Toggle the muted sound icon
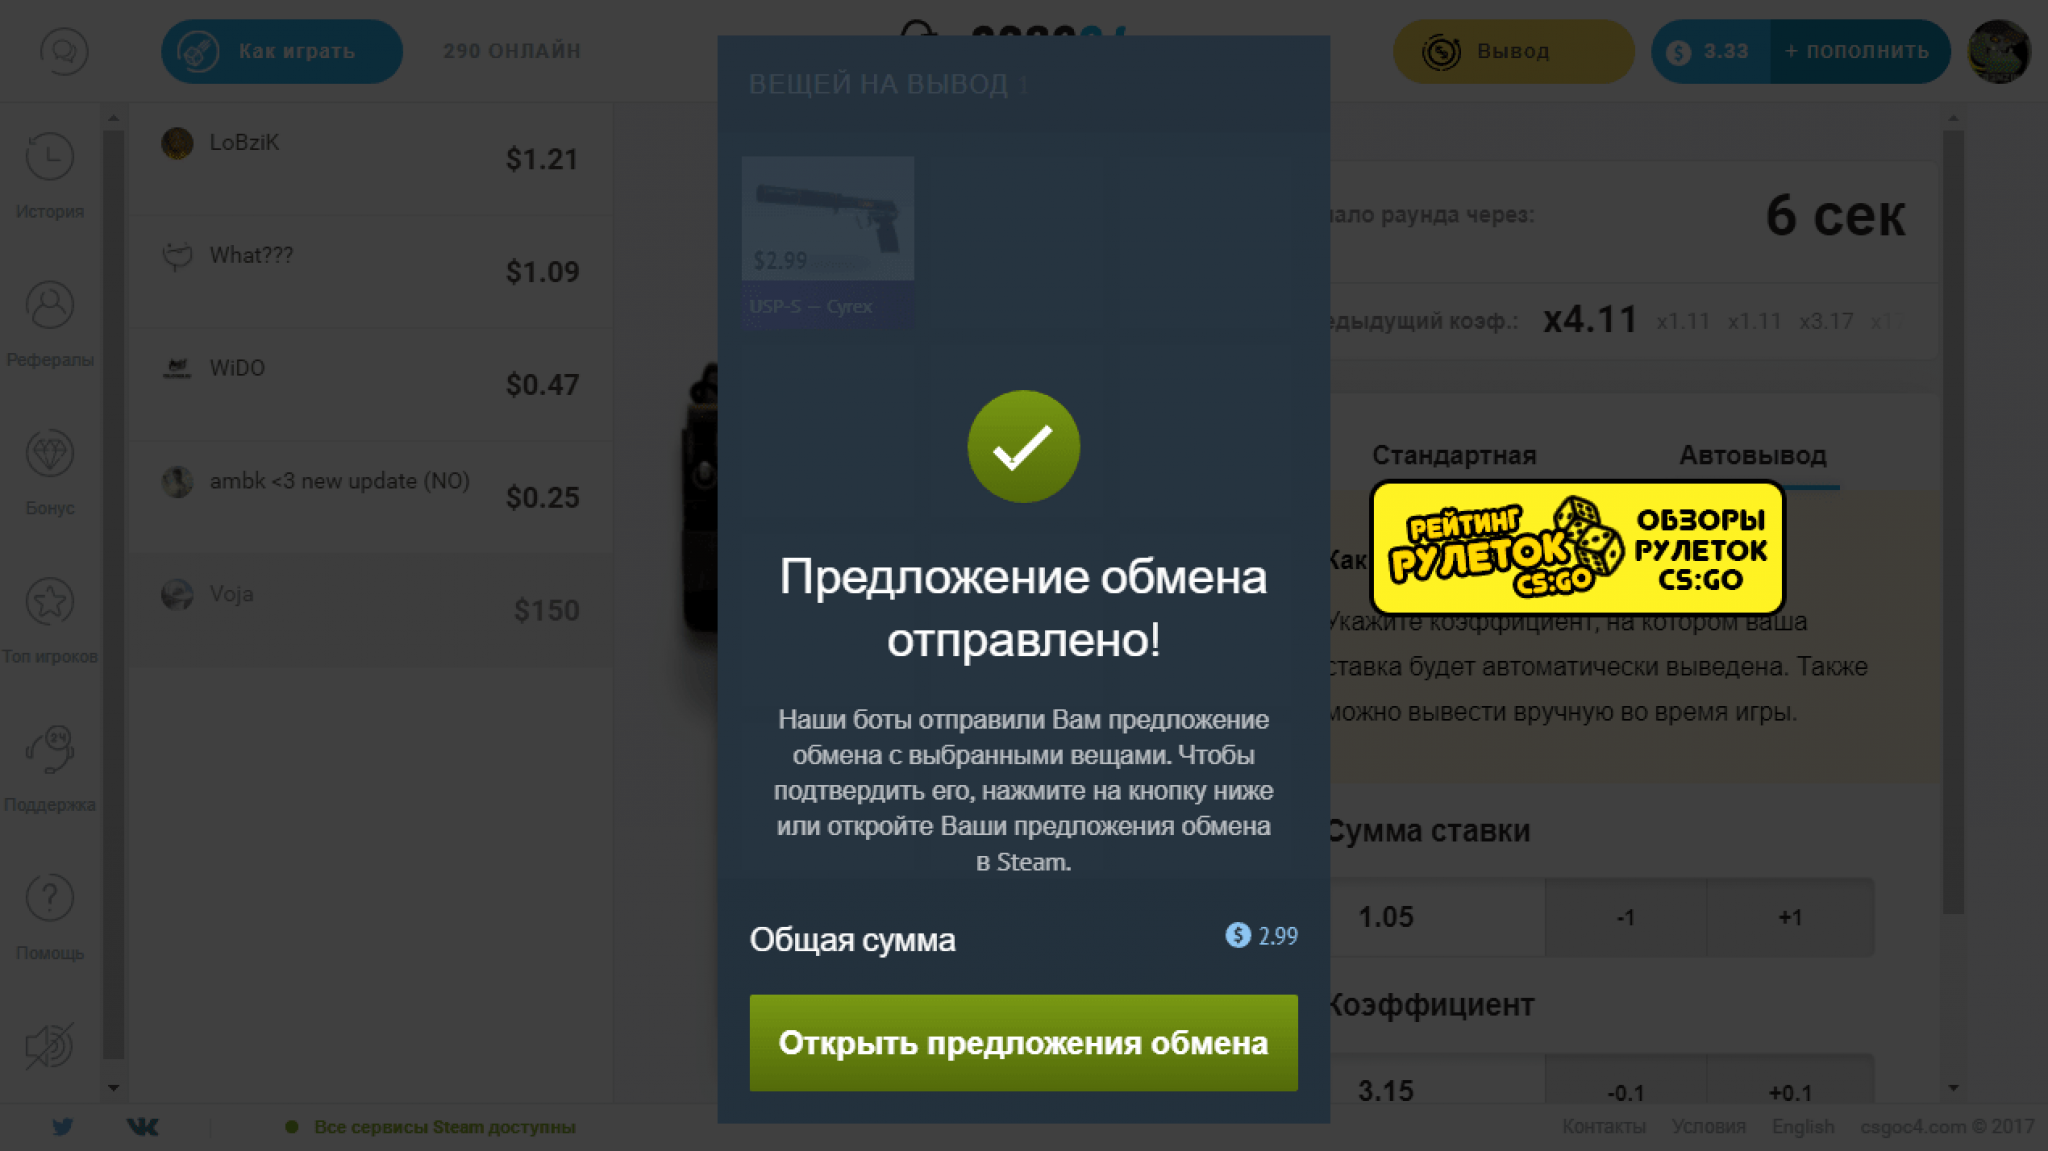 (x=49, y=1046)
